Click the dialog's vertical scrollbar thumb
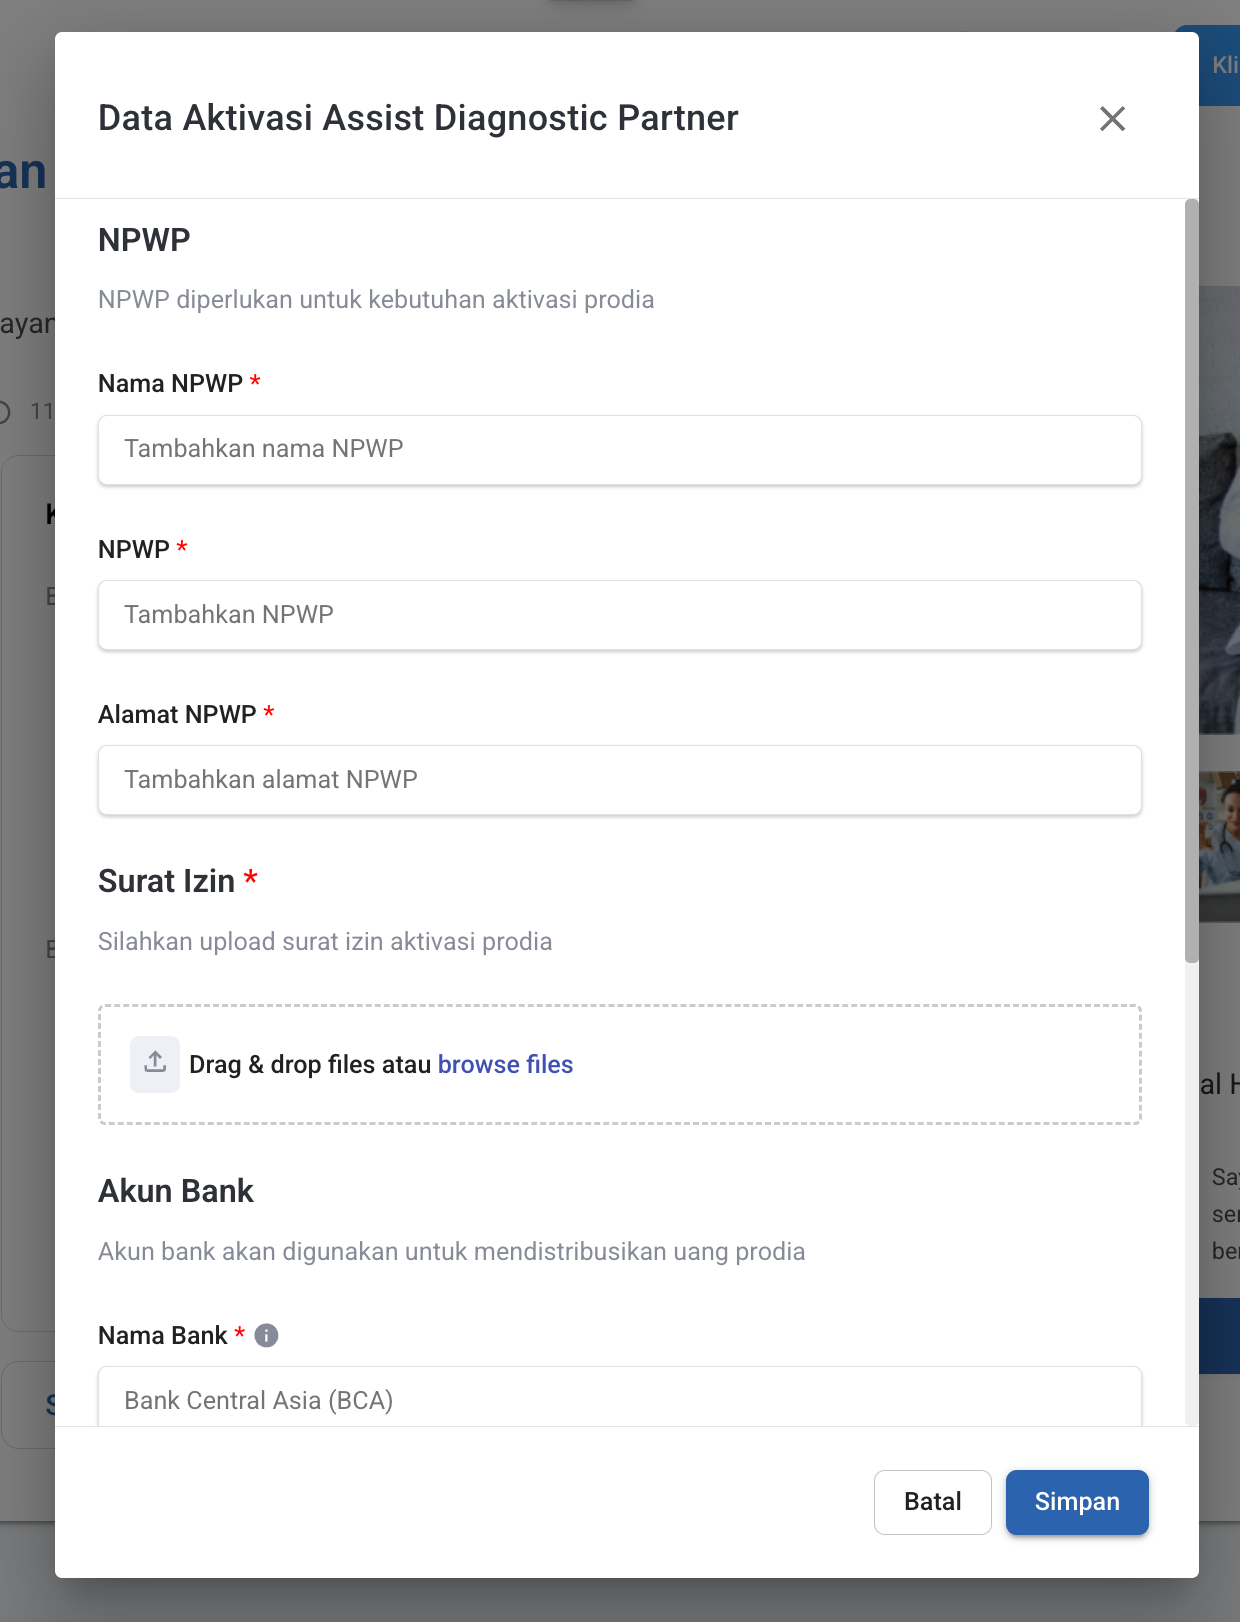Image resolution: width=1240 pixels, height=1622 pixels. coord(1191,580)
